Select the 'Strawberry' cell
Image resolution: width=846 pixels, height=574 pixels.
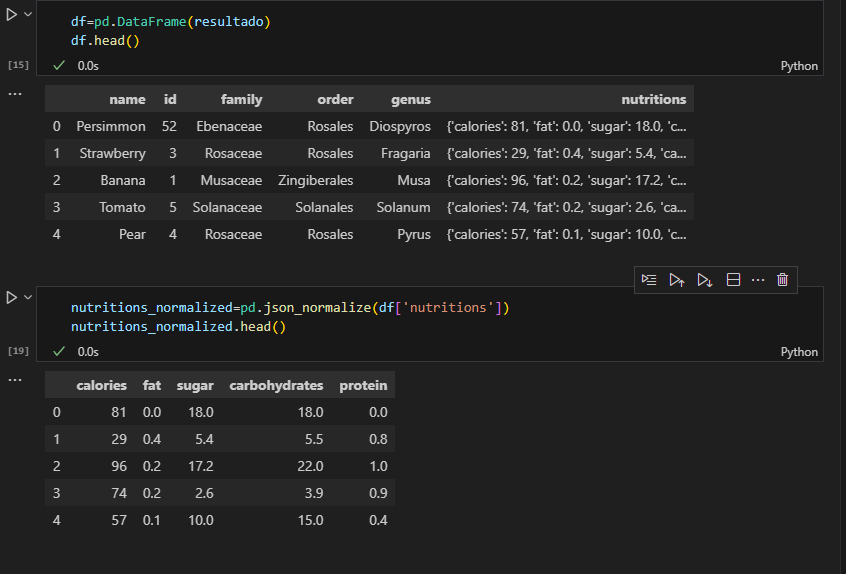[x=112, y=153]
